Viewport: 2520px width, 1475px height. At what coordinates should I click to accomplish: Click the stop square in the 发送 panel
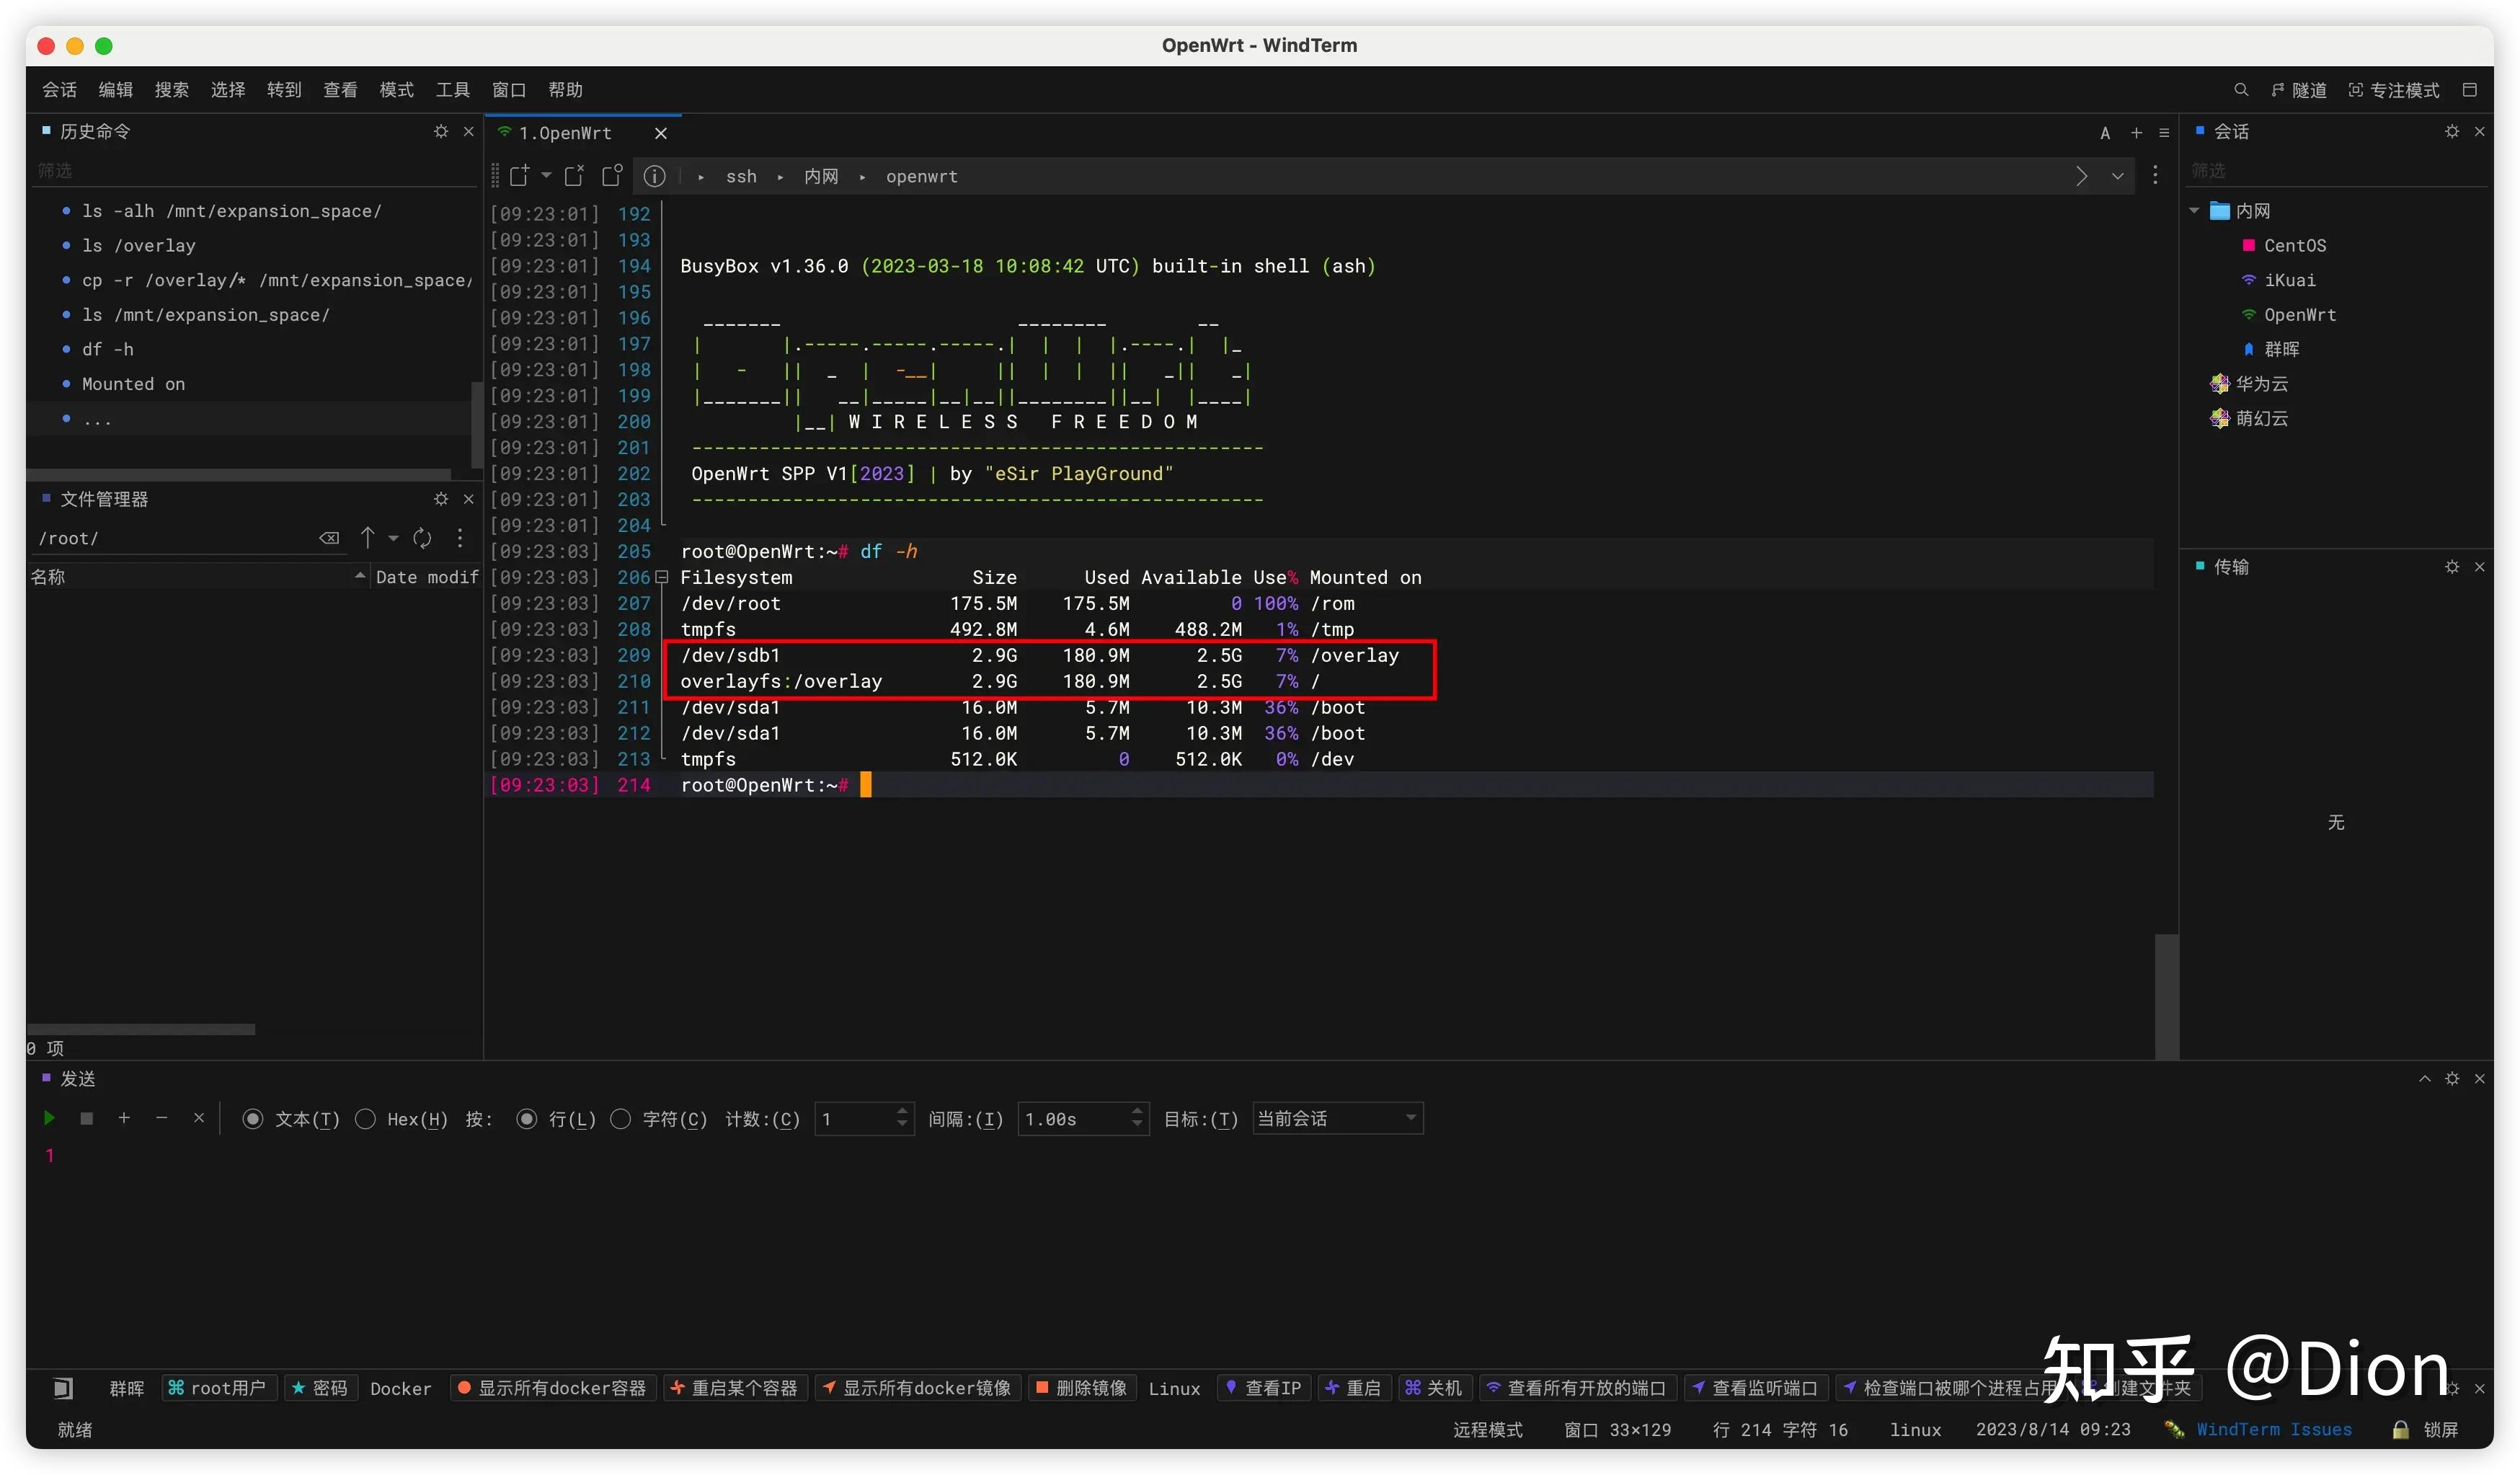point(87,1118)
